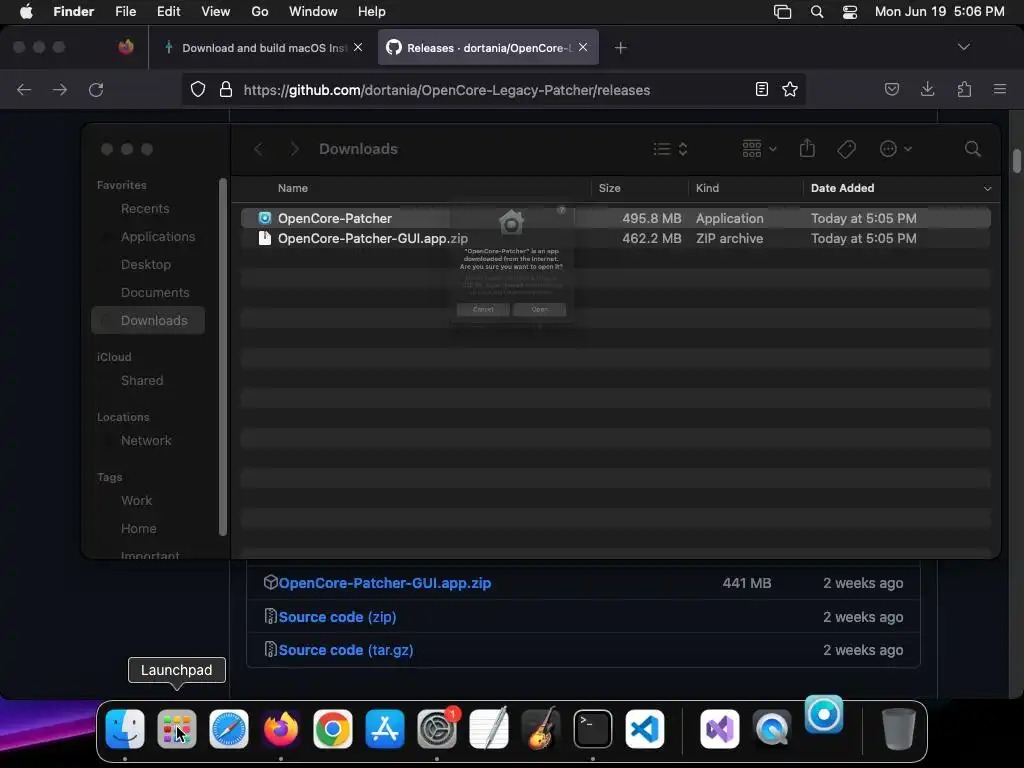Open Finder menu in menu bar

point(74,12)
